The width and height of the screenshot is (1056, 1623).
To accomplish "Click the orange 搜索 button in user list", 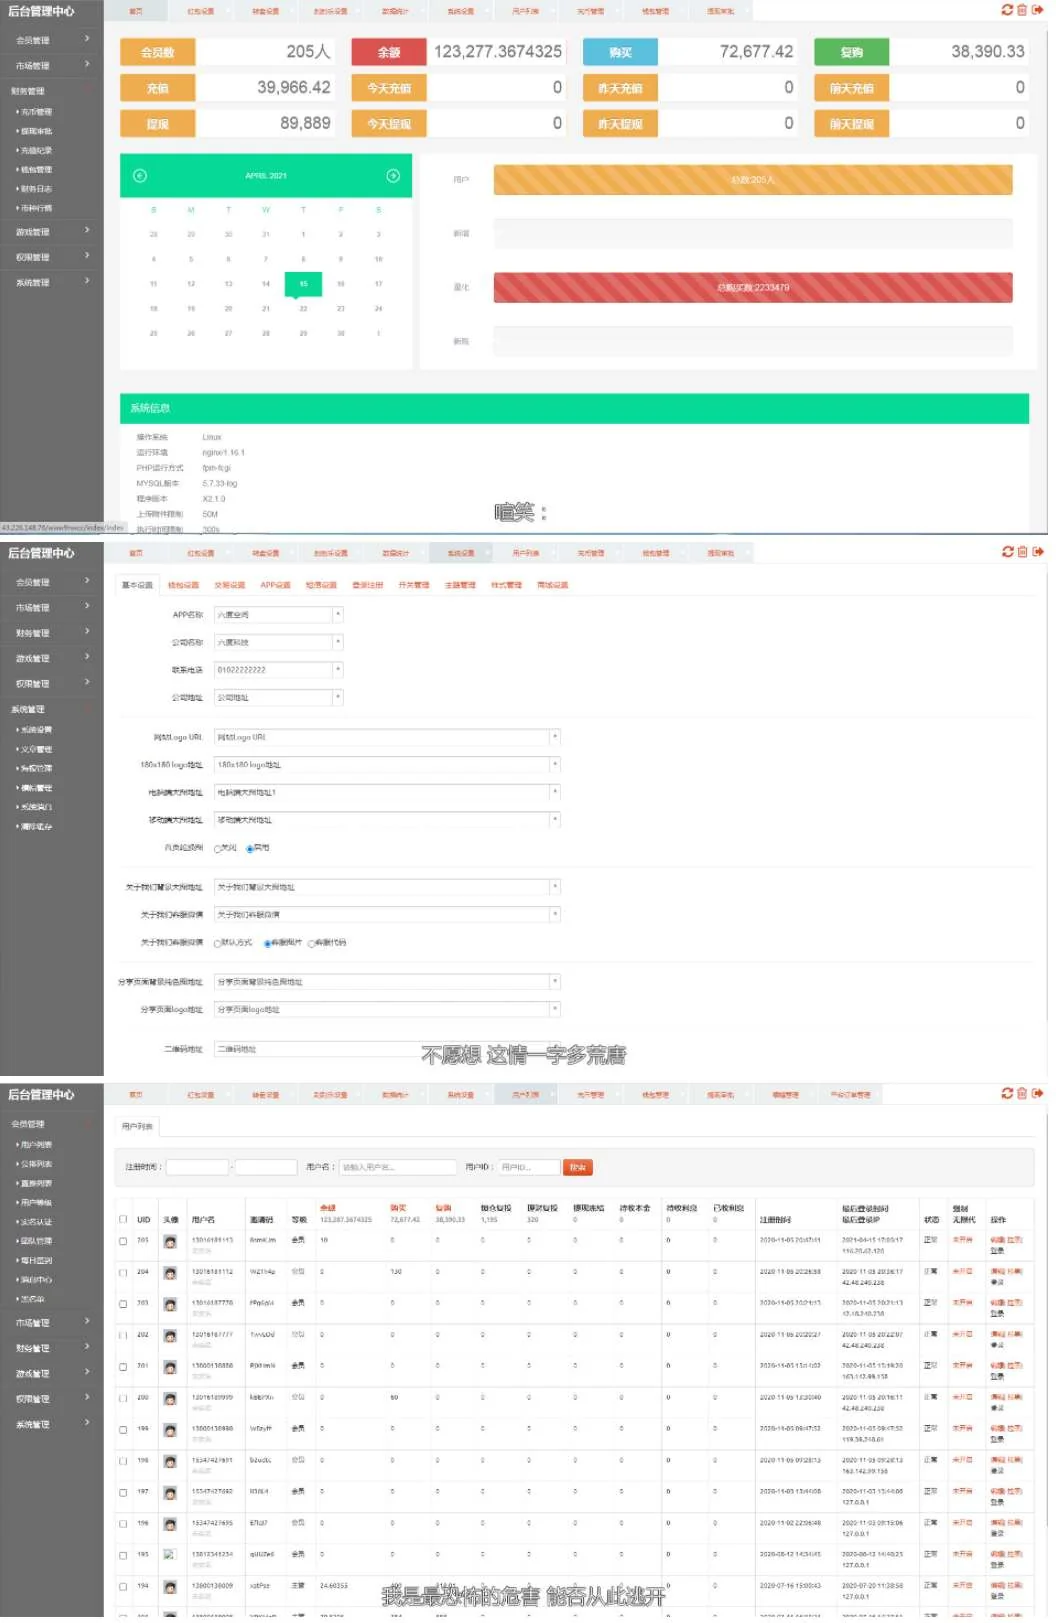I will tap(578, 1167).
